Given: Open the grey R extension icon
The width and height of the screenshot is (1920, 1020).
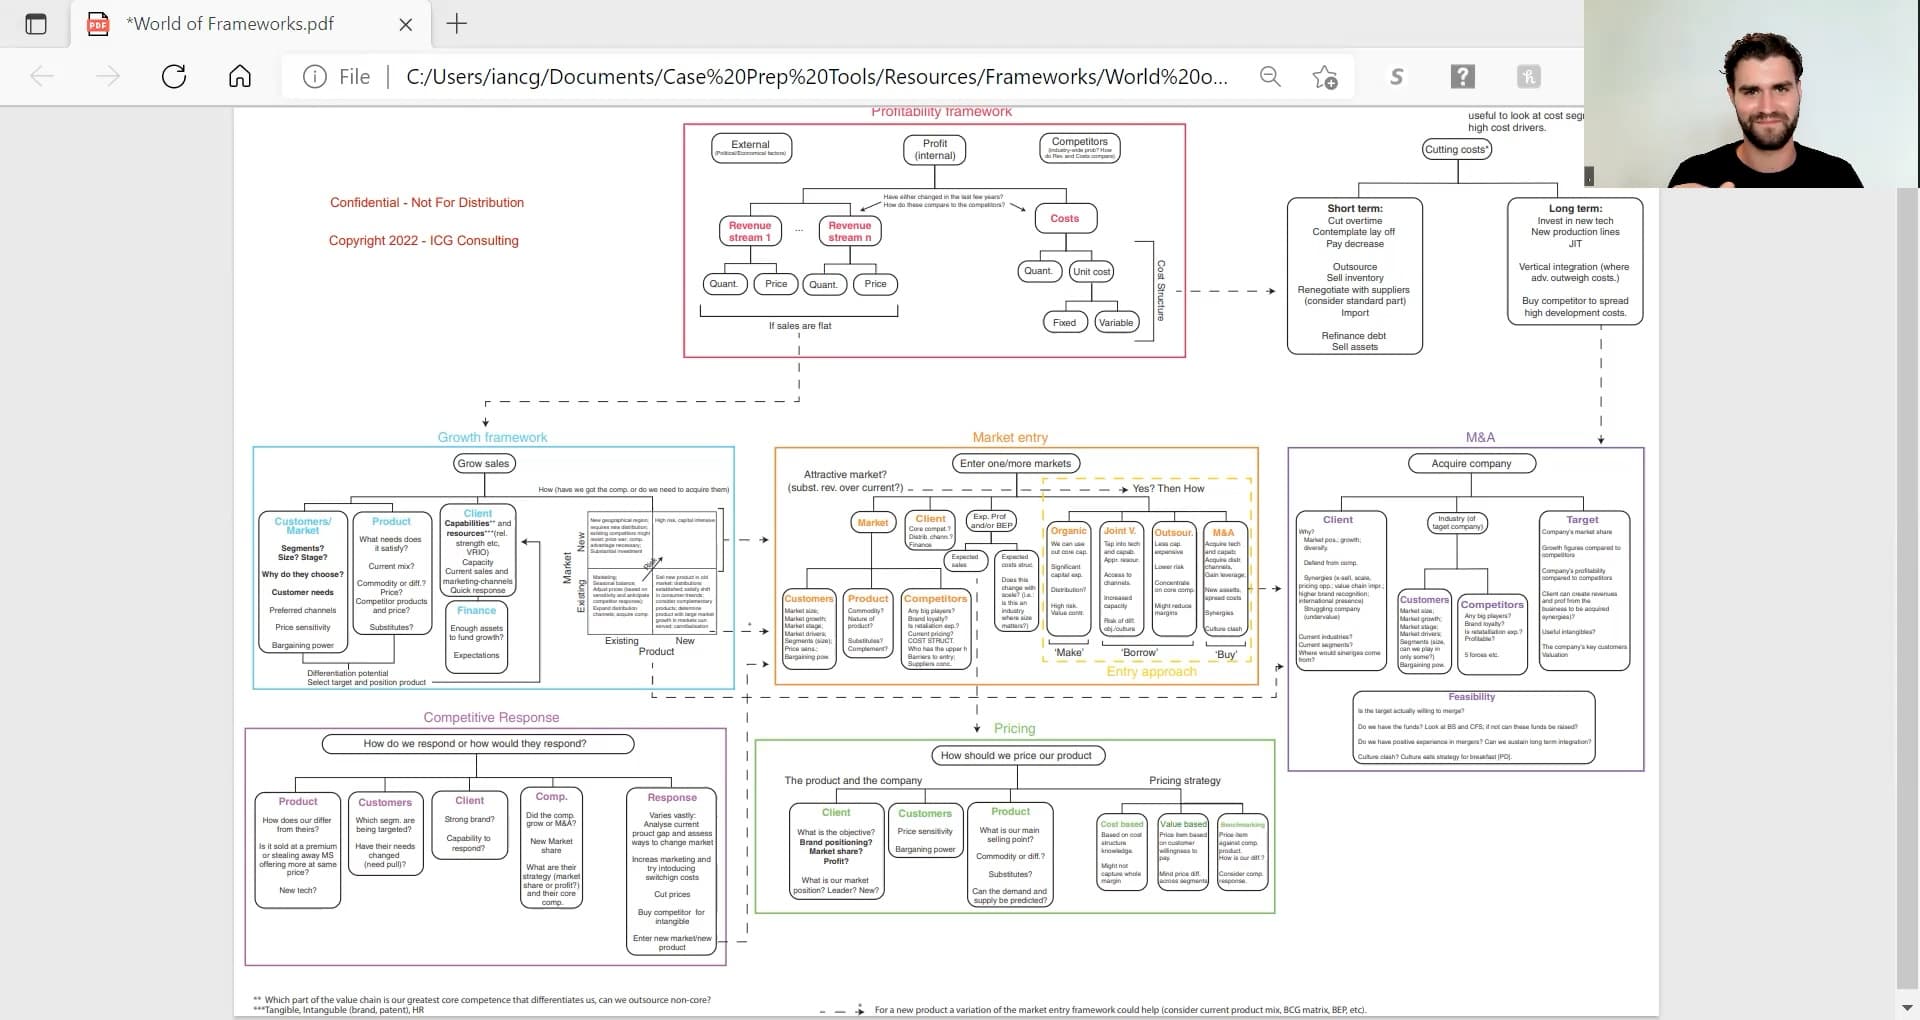Looking at the screenshot, I should point(1528,77).
